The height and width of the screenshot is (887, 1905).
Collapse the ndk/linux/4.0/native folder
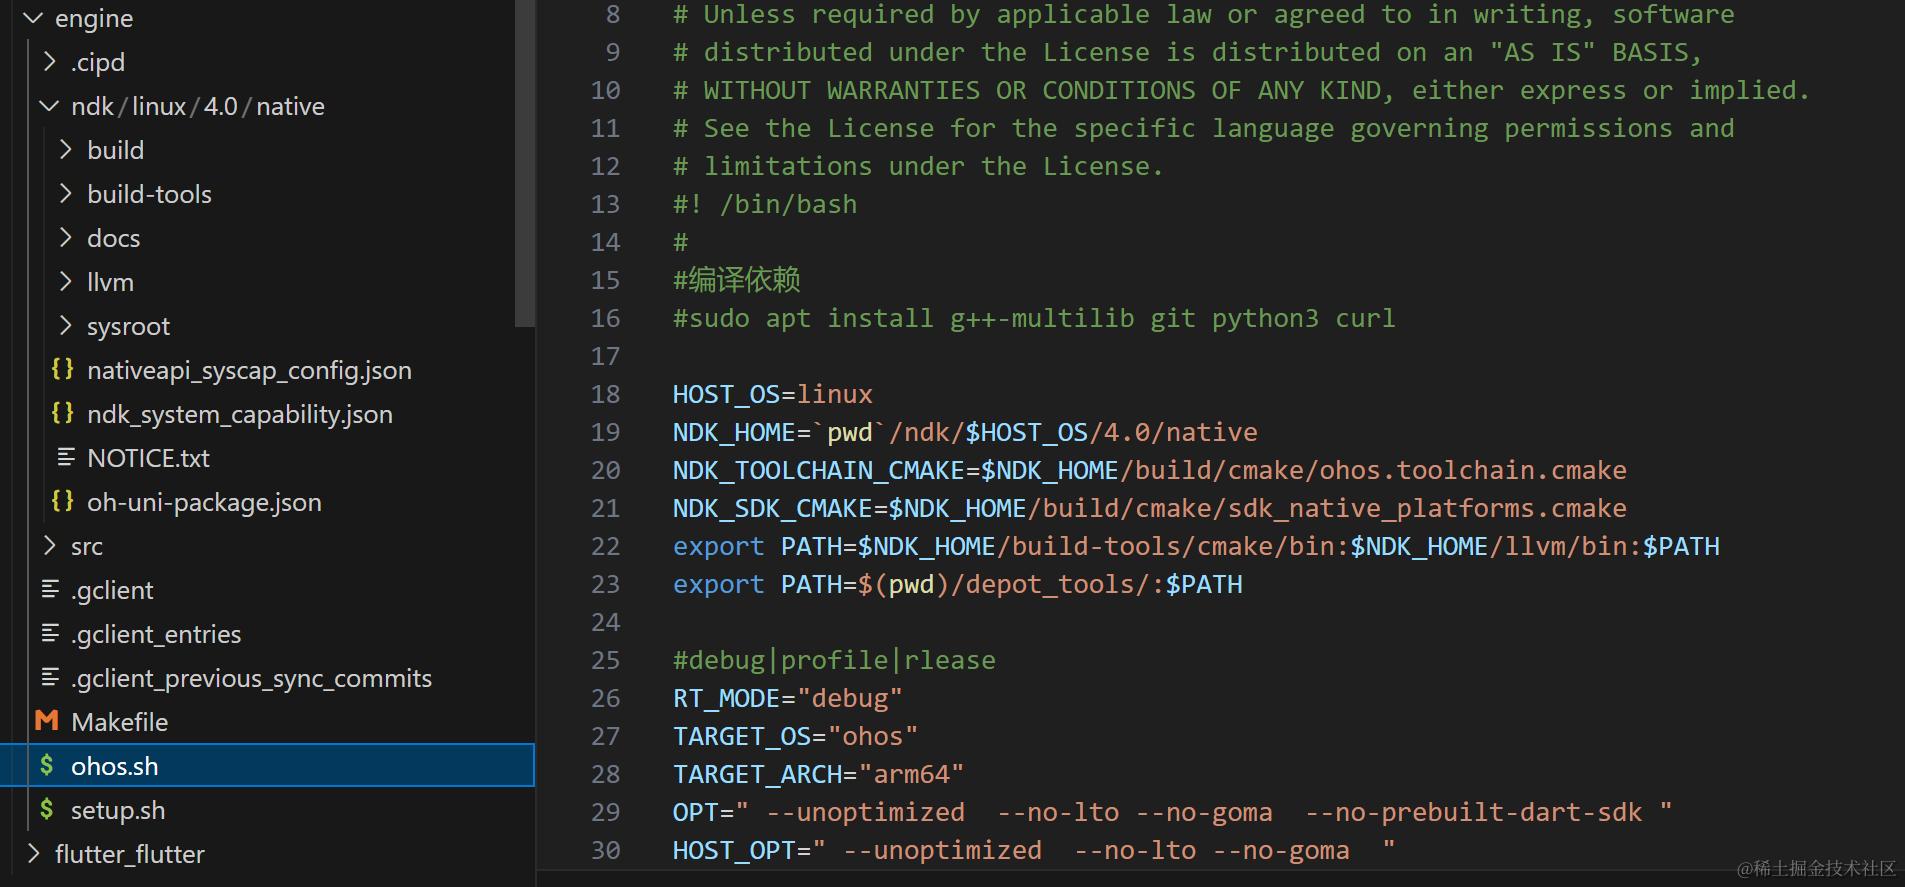click(x=49, y=106)
